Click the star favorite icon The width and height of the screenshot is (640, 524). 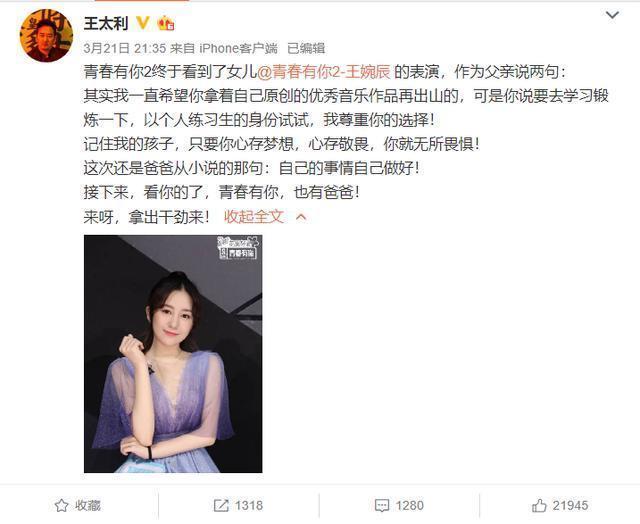point(62,506)
